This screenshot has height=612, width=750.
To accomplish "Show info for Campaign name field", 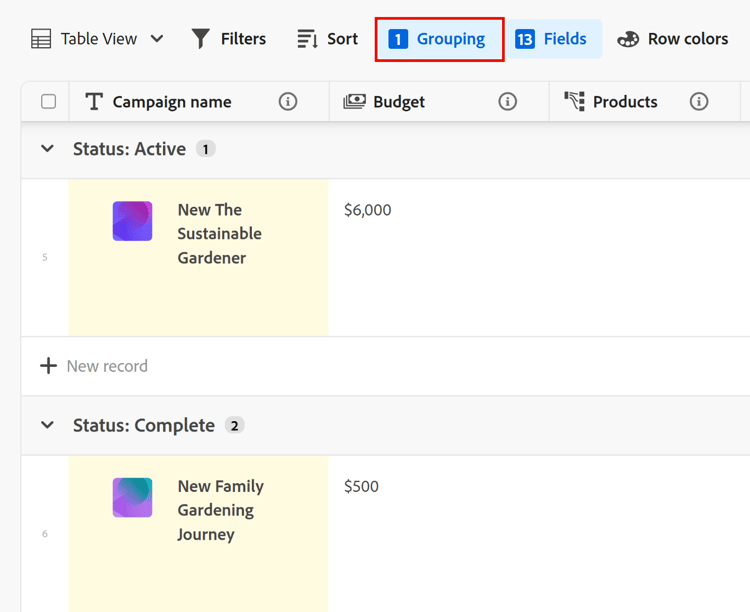I will pos(288,101).
